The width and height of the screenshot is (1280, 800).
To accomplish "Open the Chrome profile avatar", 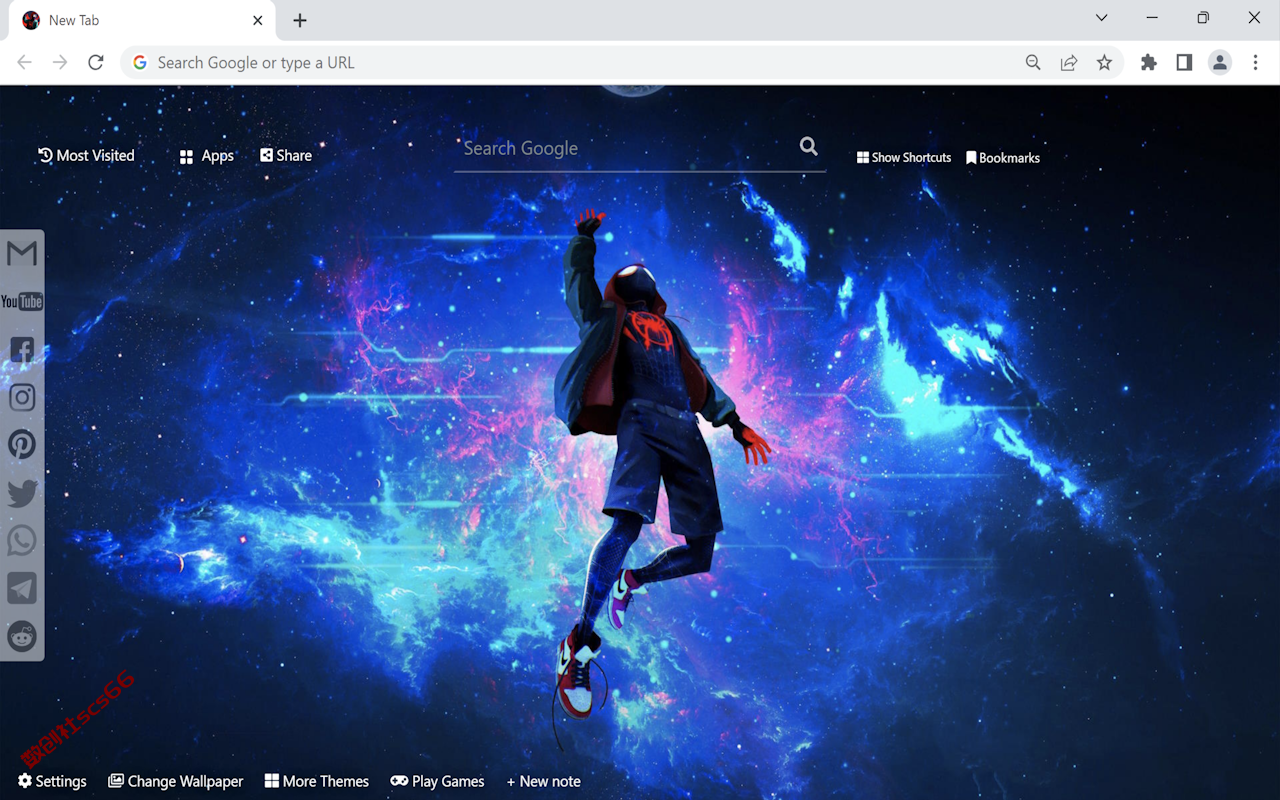I will click(x=1220, y=63).
